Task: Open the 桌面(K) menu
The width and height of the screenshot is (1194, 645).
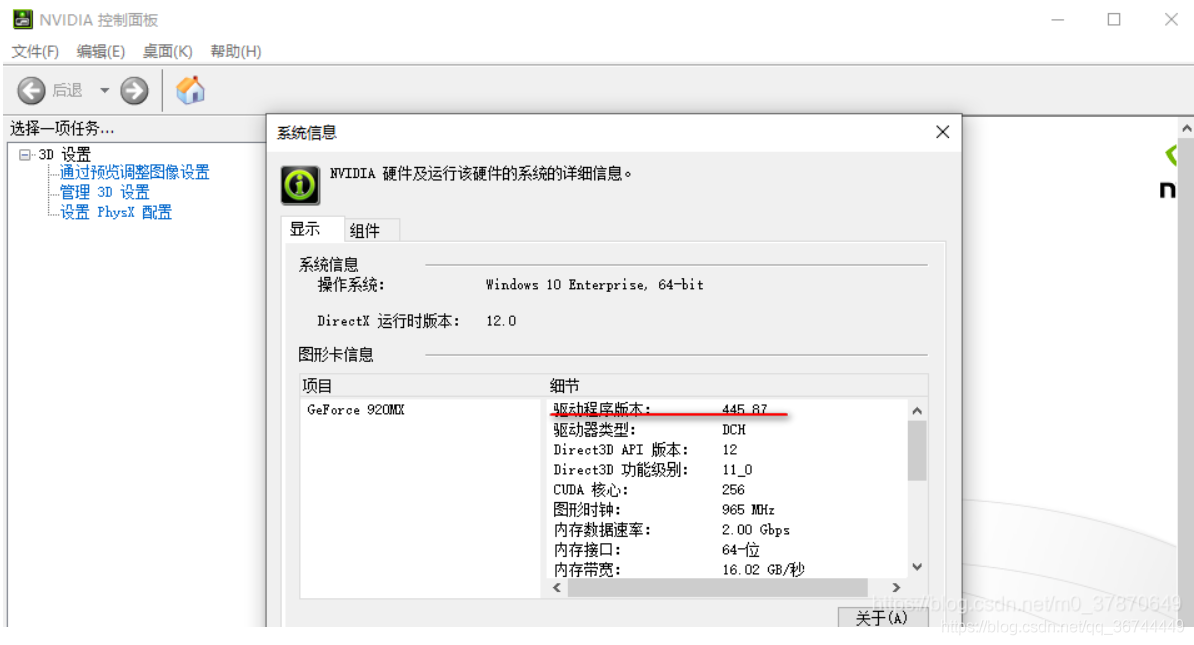Action: coord(166,51)
